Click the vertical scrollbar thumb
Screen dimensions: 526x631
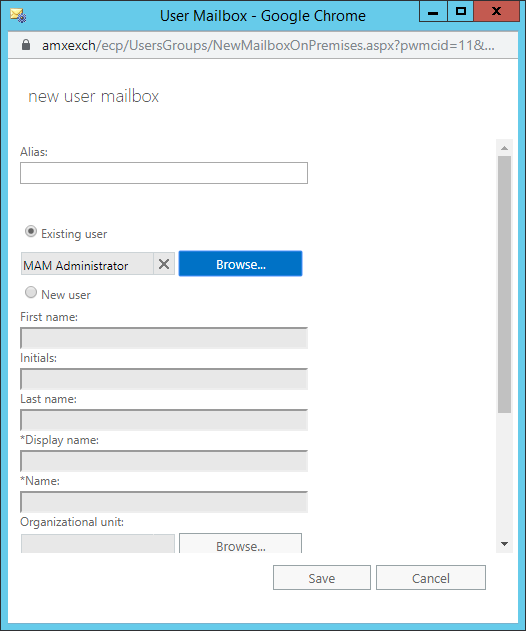click(504, 285)
